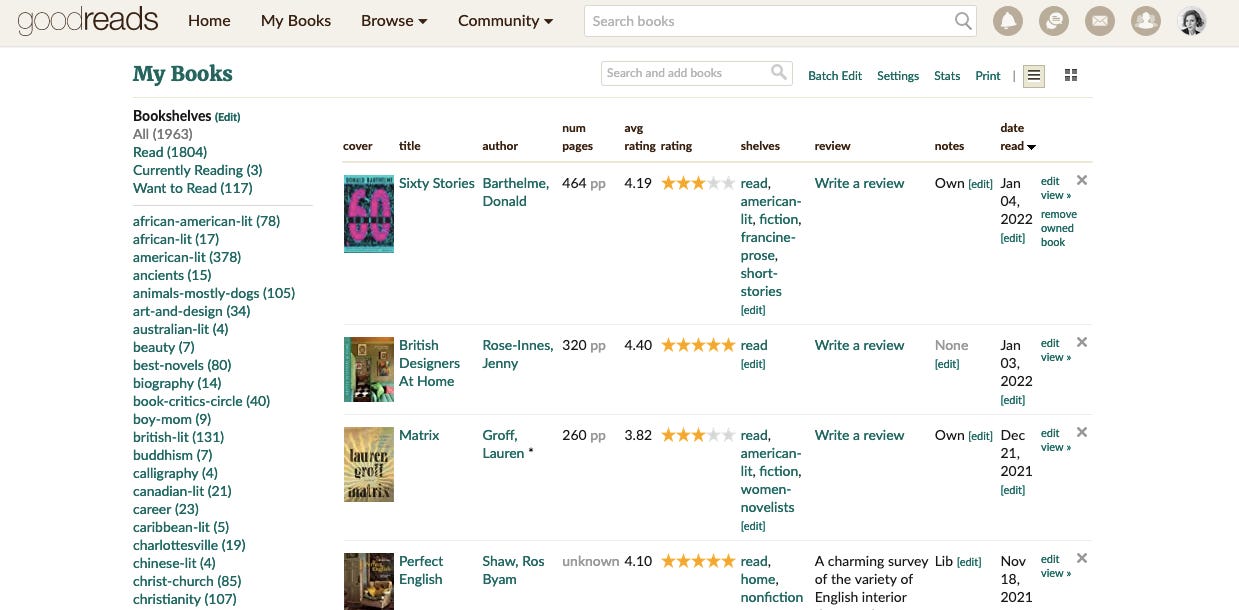This screenshot has width=1239, height=610.
Task: Select the Currently Reading (3) shelf
Action: click(x=198, y=170)
